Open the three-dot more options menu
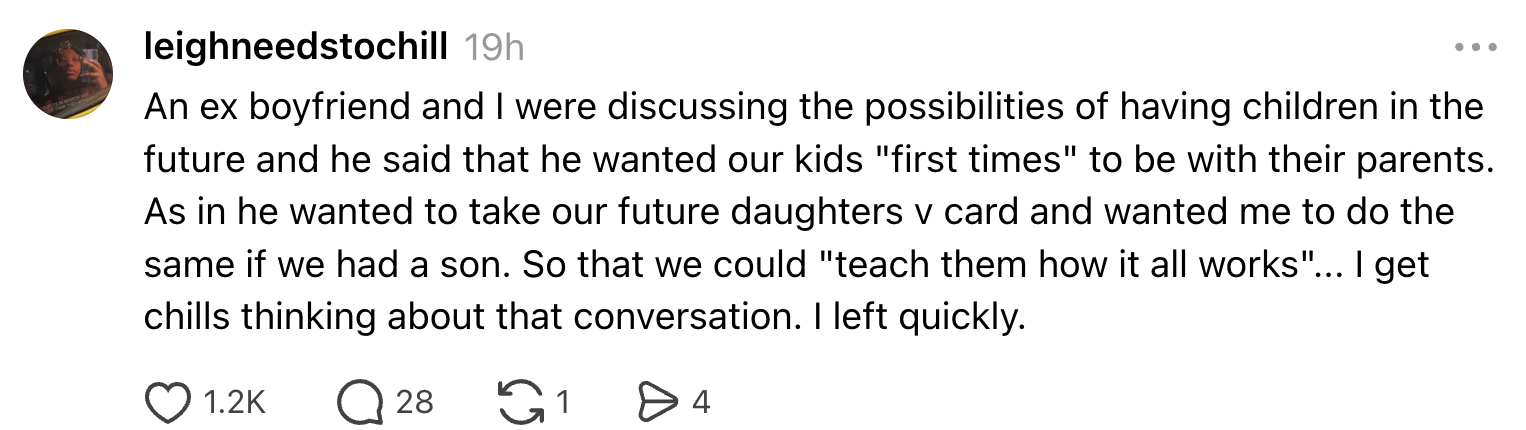This screenshot has width=1526, height=430. tap(1476, 47)
